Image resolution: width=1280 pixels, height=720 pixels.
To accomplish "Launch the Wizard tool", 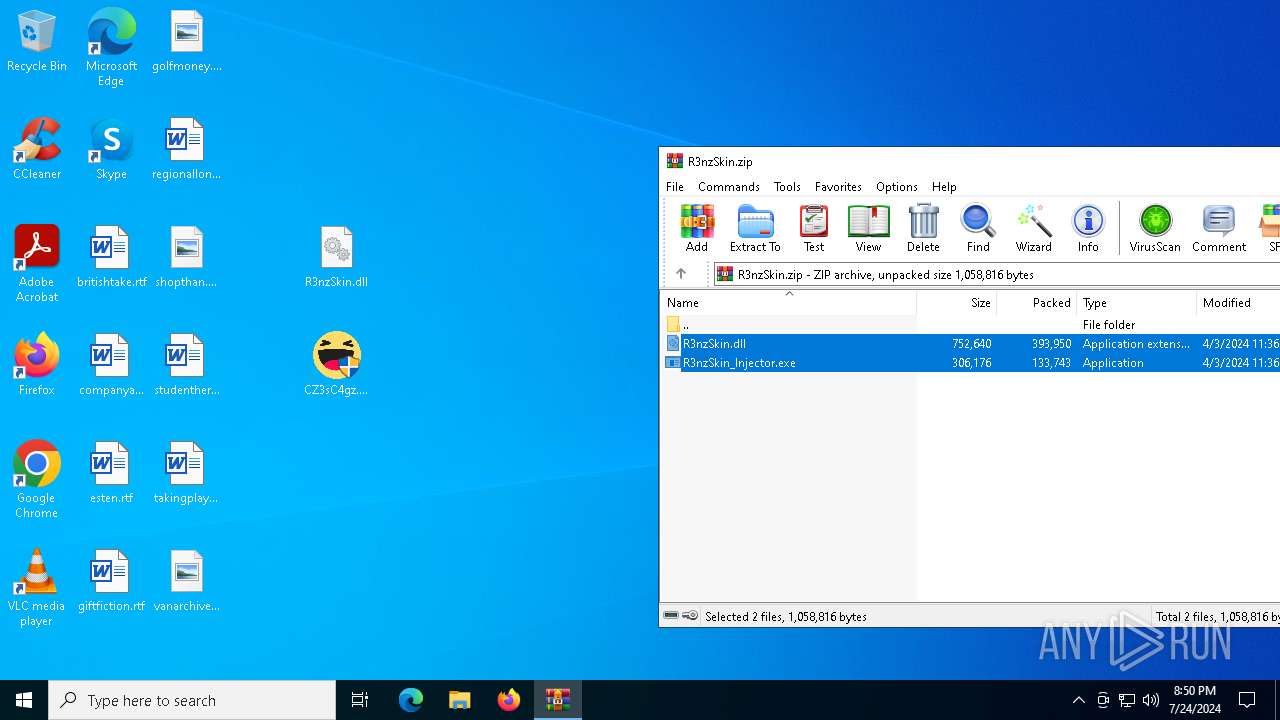I will tap(1033, 228).
